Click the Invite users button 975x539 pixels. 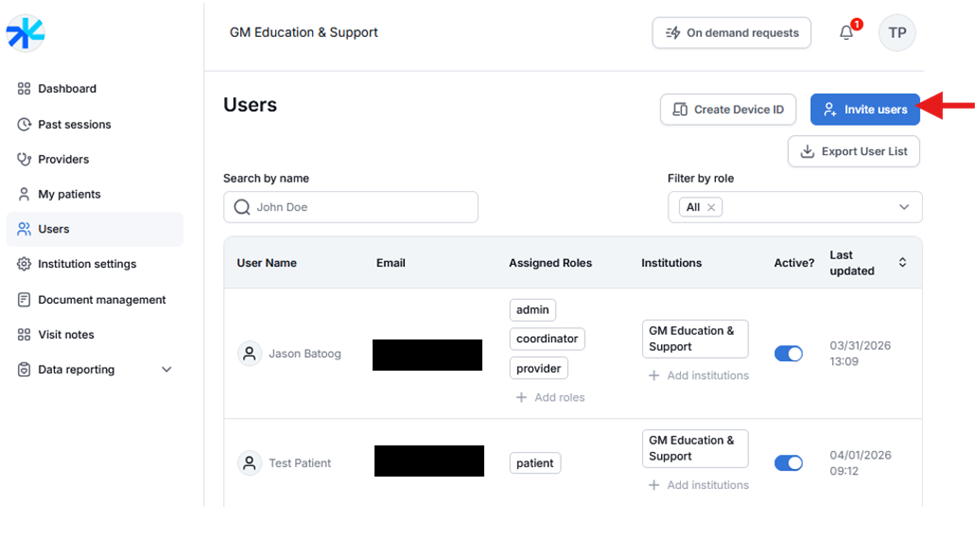pyautogui.click(x=865, y=109)
